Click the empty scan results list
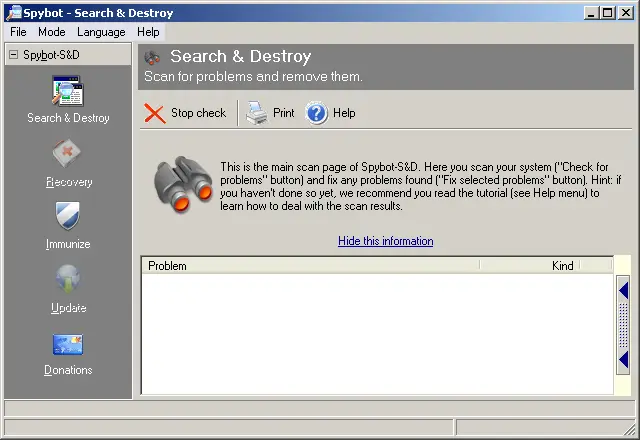 [x=377, y=333]
